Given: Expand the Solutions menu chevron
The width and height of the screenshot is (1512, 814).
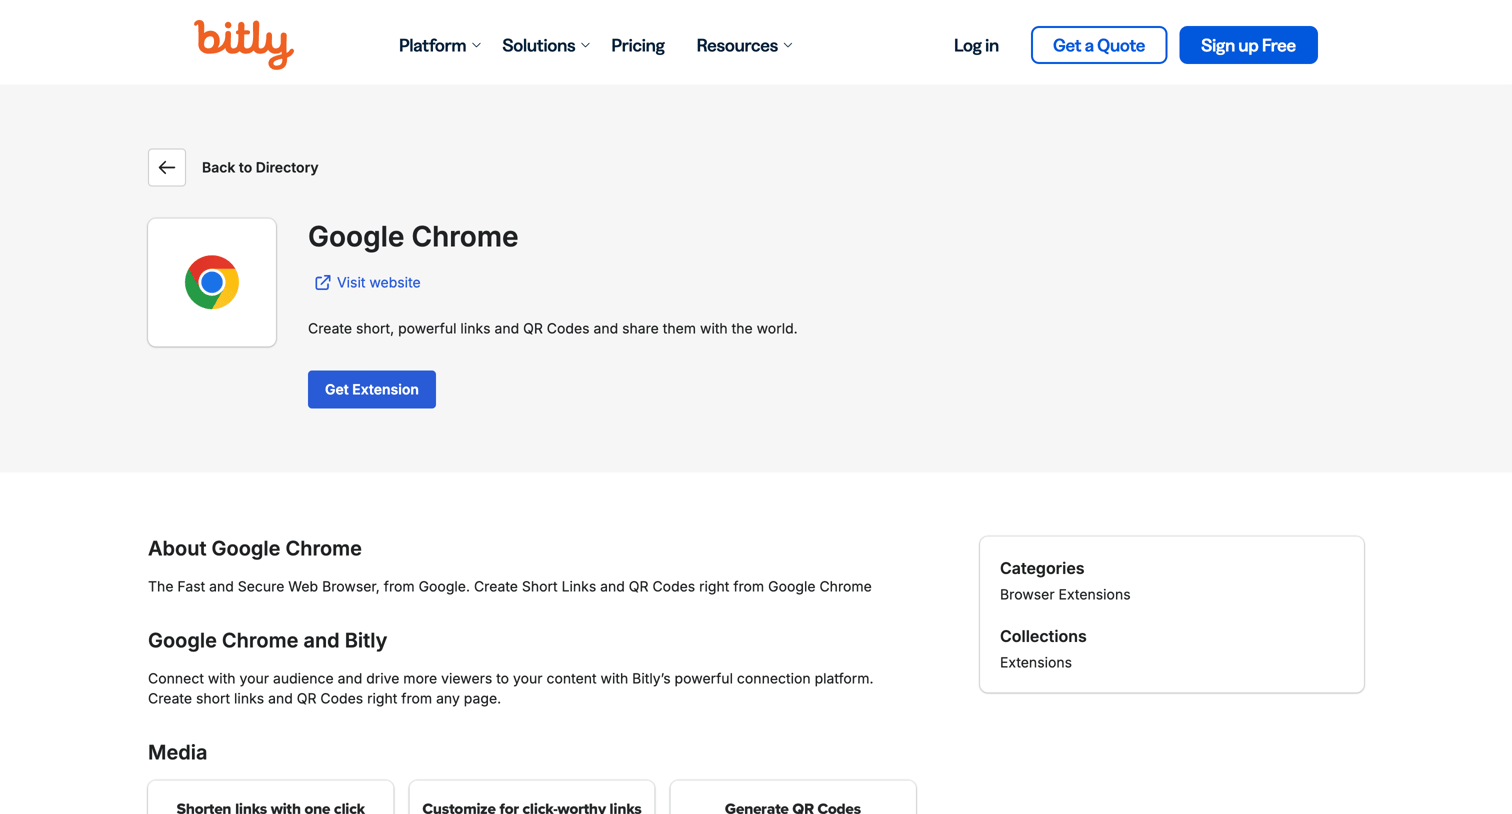Looking at the screenshot, I should click(x=586, y=46).
